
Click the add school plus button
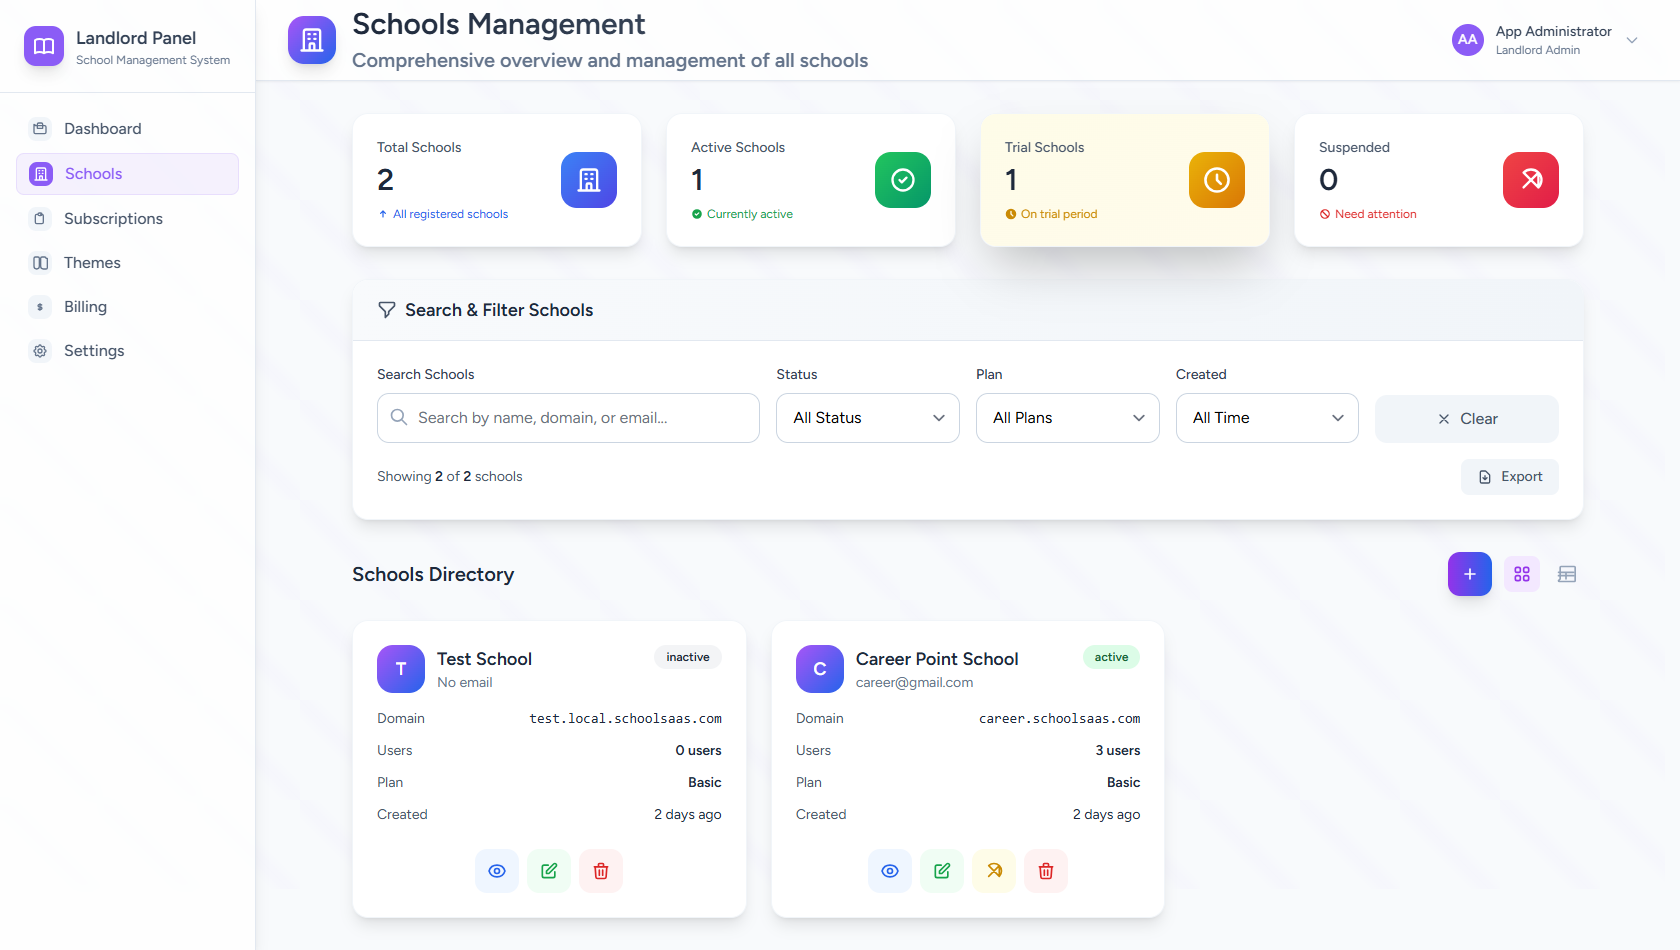point(1469,574)
